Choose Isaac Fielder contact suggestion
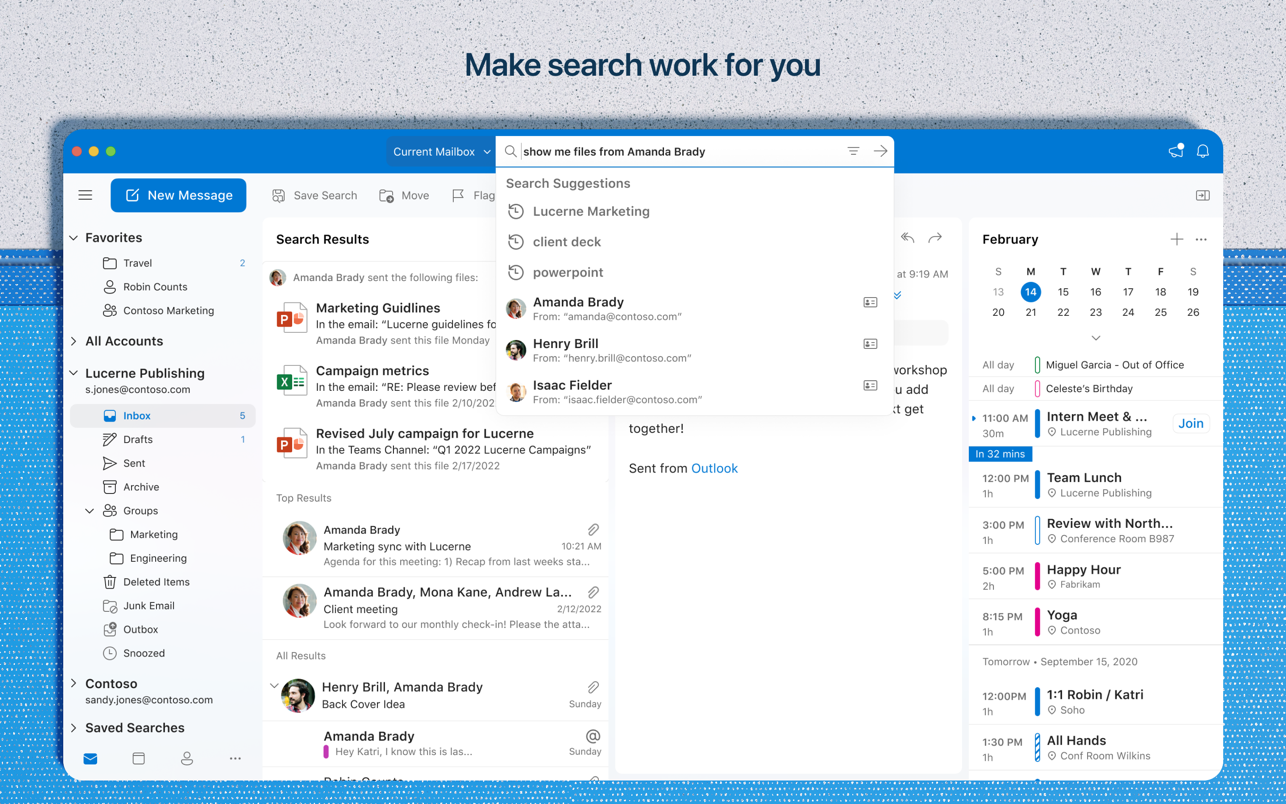 (694, 391)
